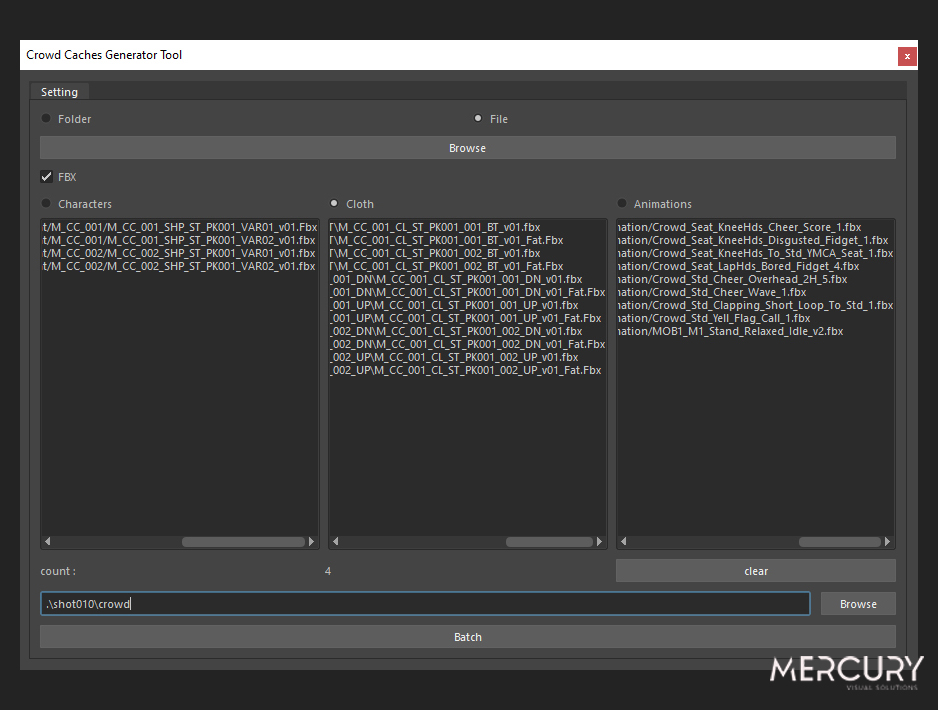The image size is (938, 710).
Task: Toggle the FBX checkbox
Action: [x=47, y=177]
